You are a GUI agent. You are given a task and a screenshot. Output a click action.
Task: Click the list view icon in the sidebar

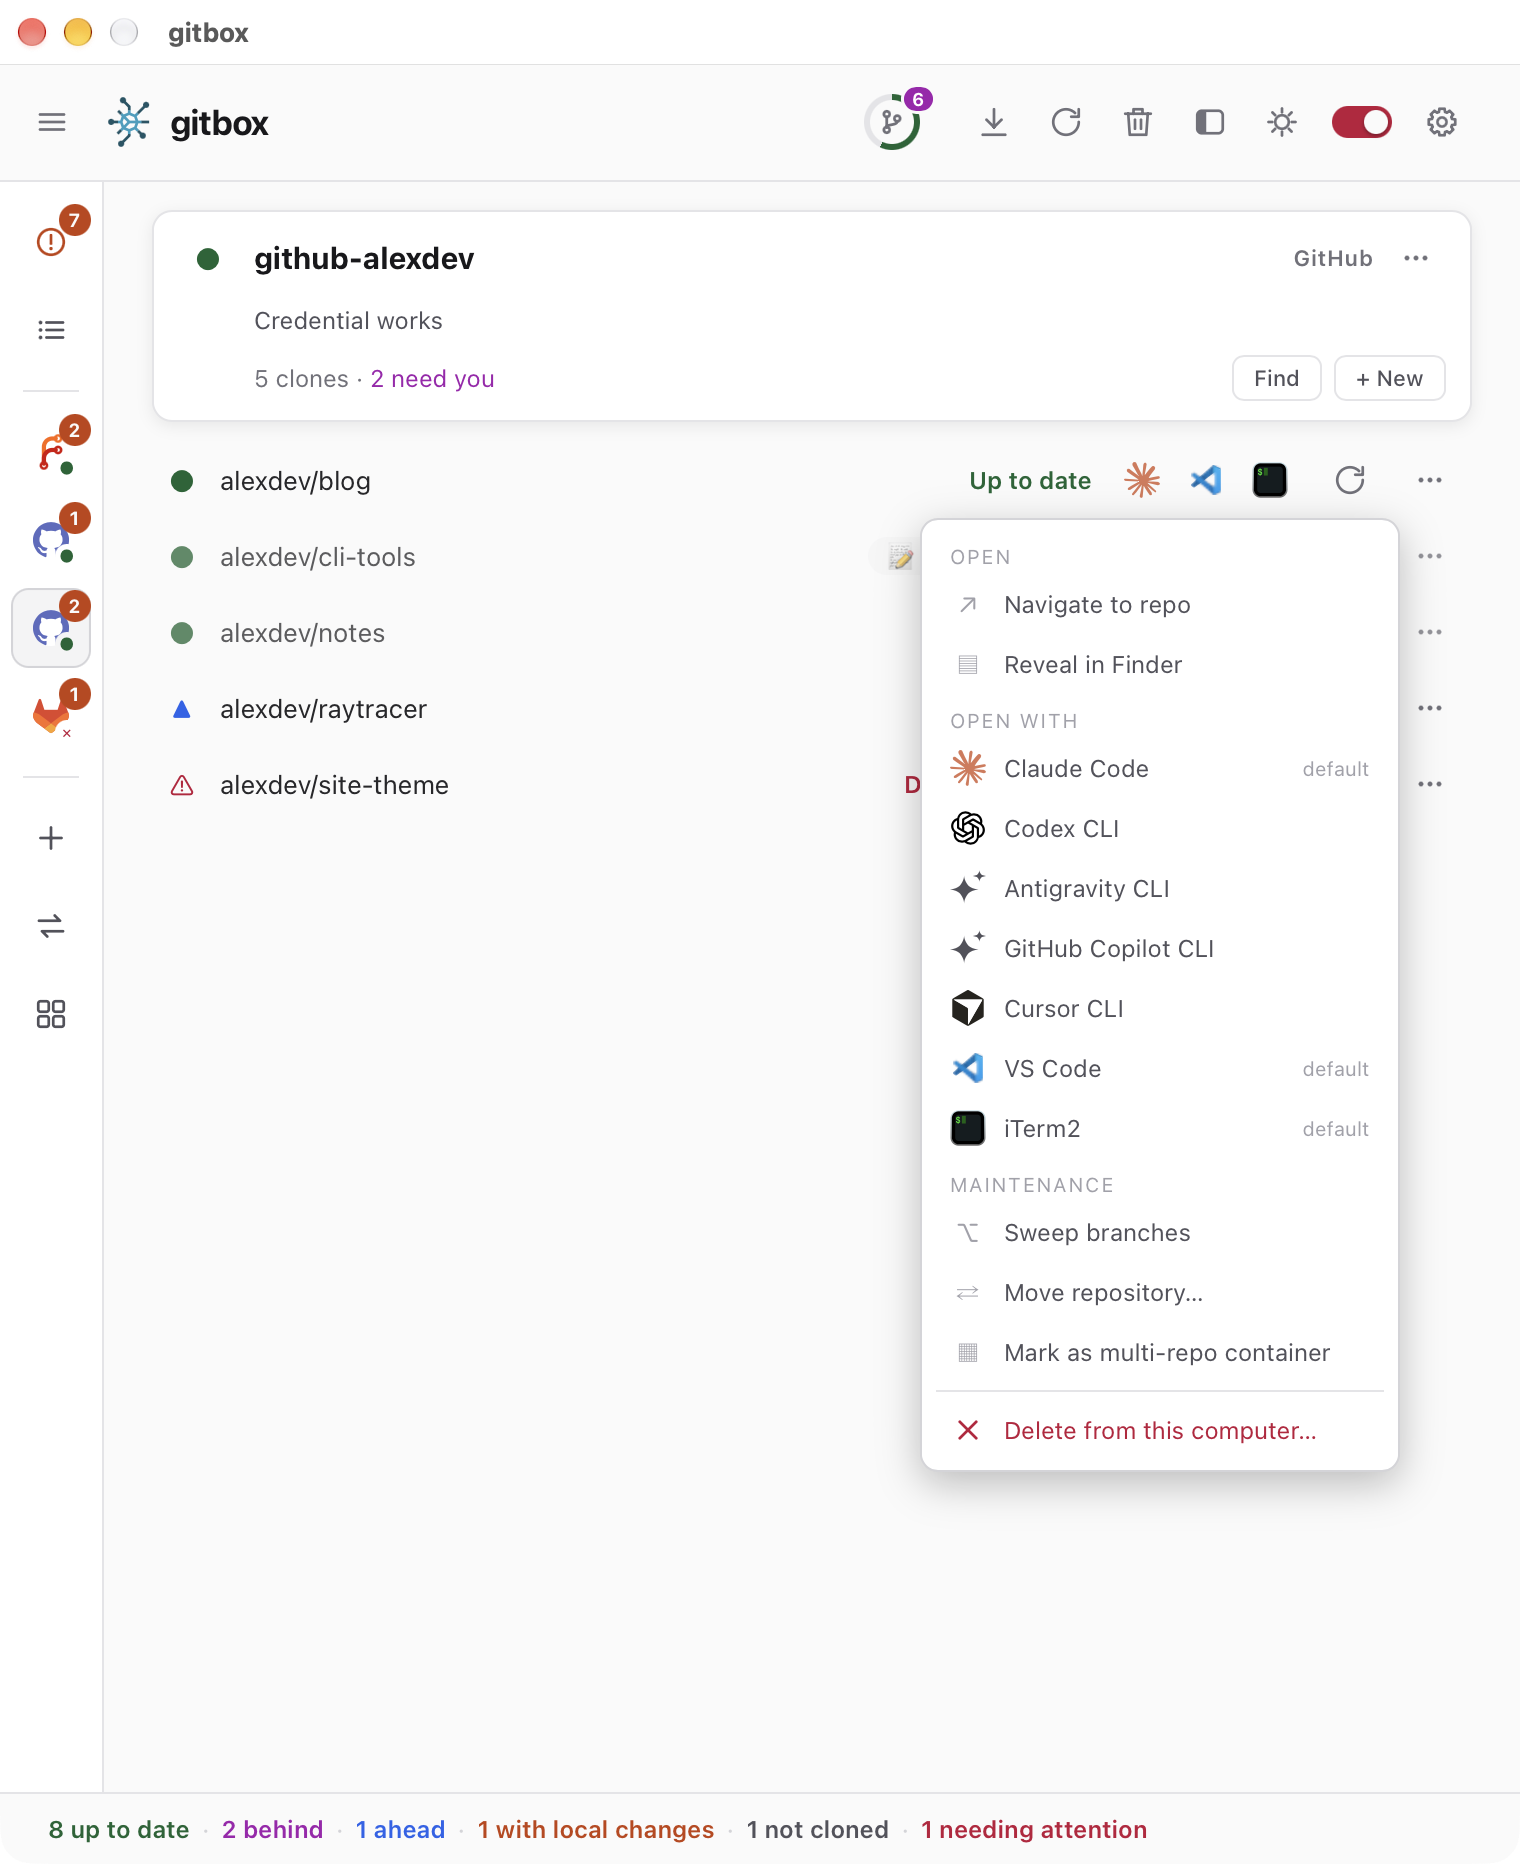(x=52, y=330)
